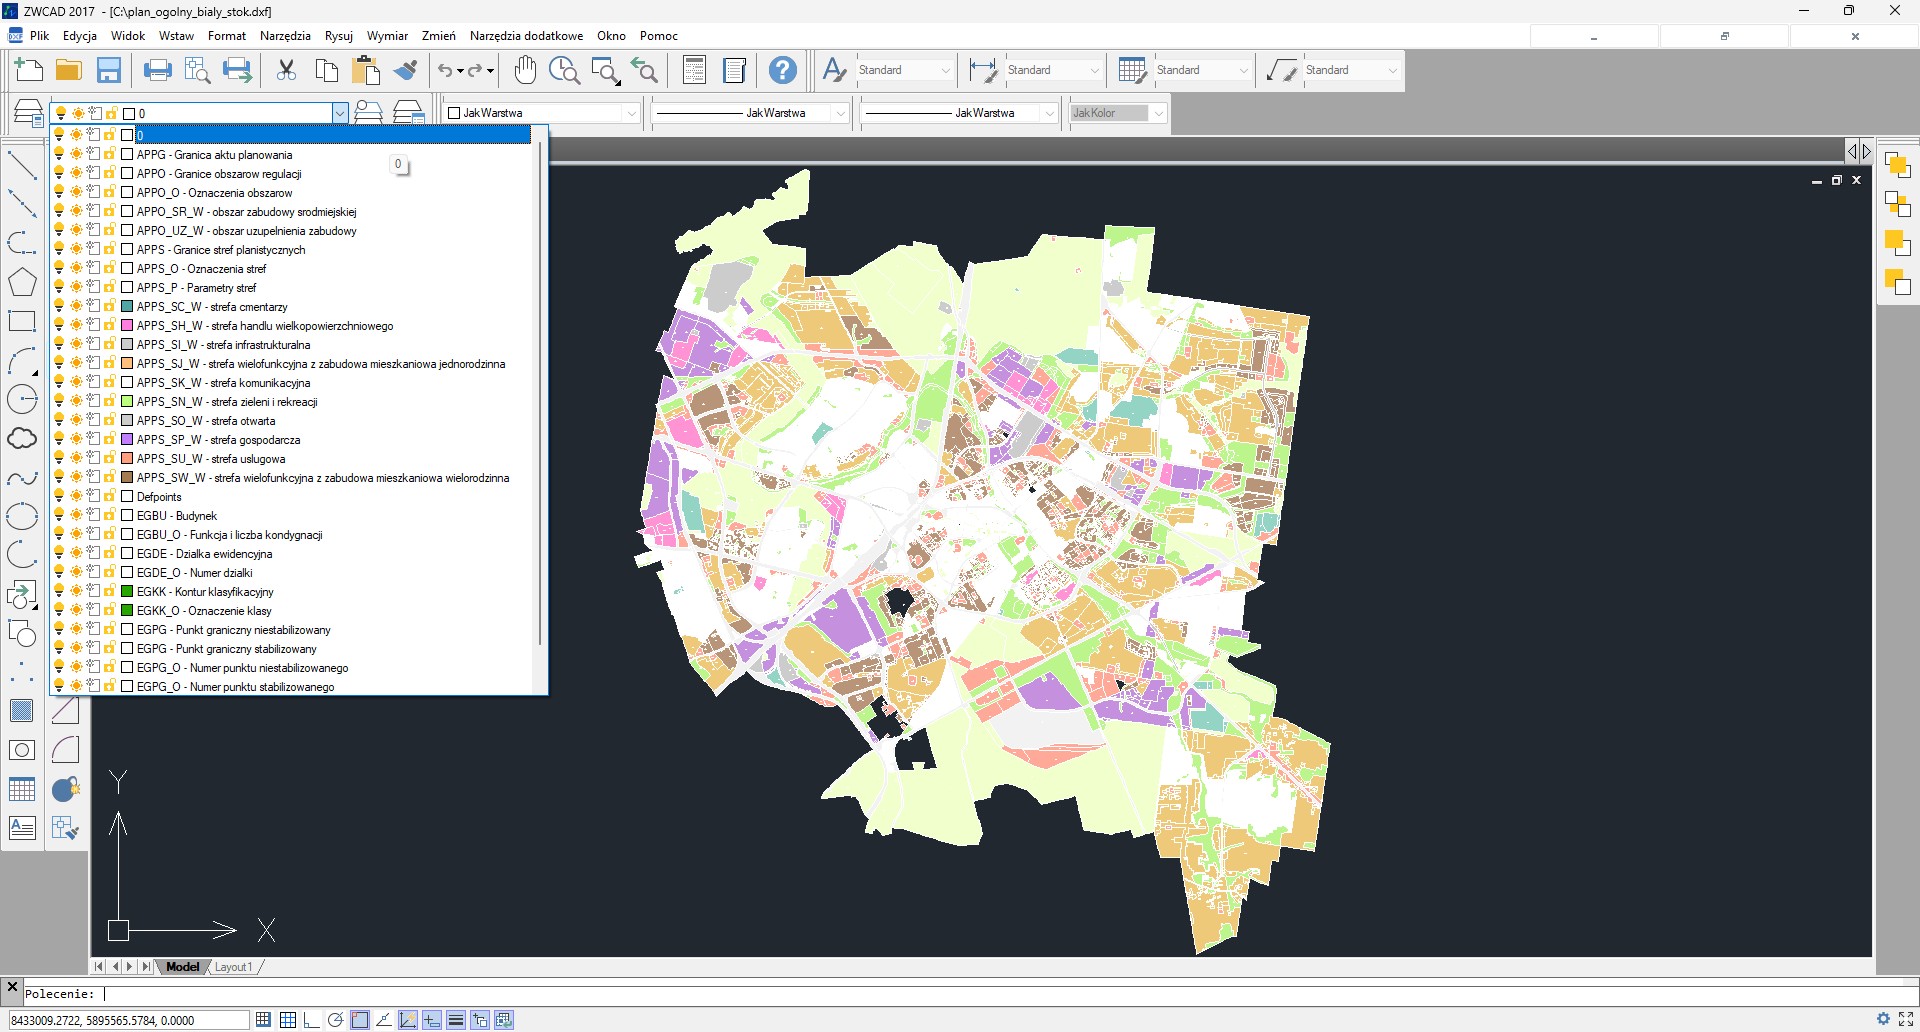Toggle visibility bulb for APPG layer
Viewport: 1920px width, 1032px height.
(59, 154)
